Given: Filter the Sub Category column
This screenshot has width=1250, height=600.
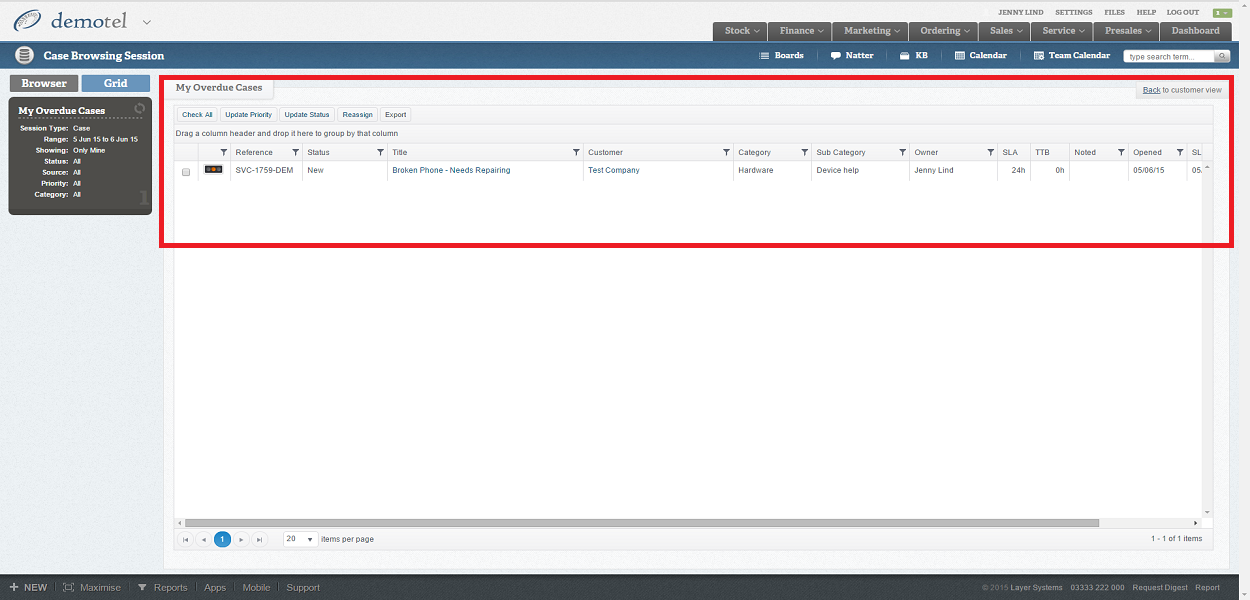Looking at the screenshot, I should pyautogui.click(x=902, y=152).
